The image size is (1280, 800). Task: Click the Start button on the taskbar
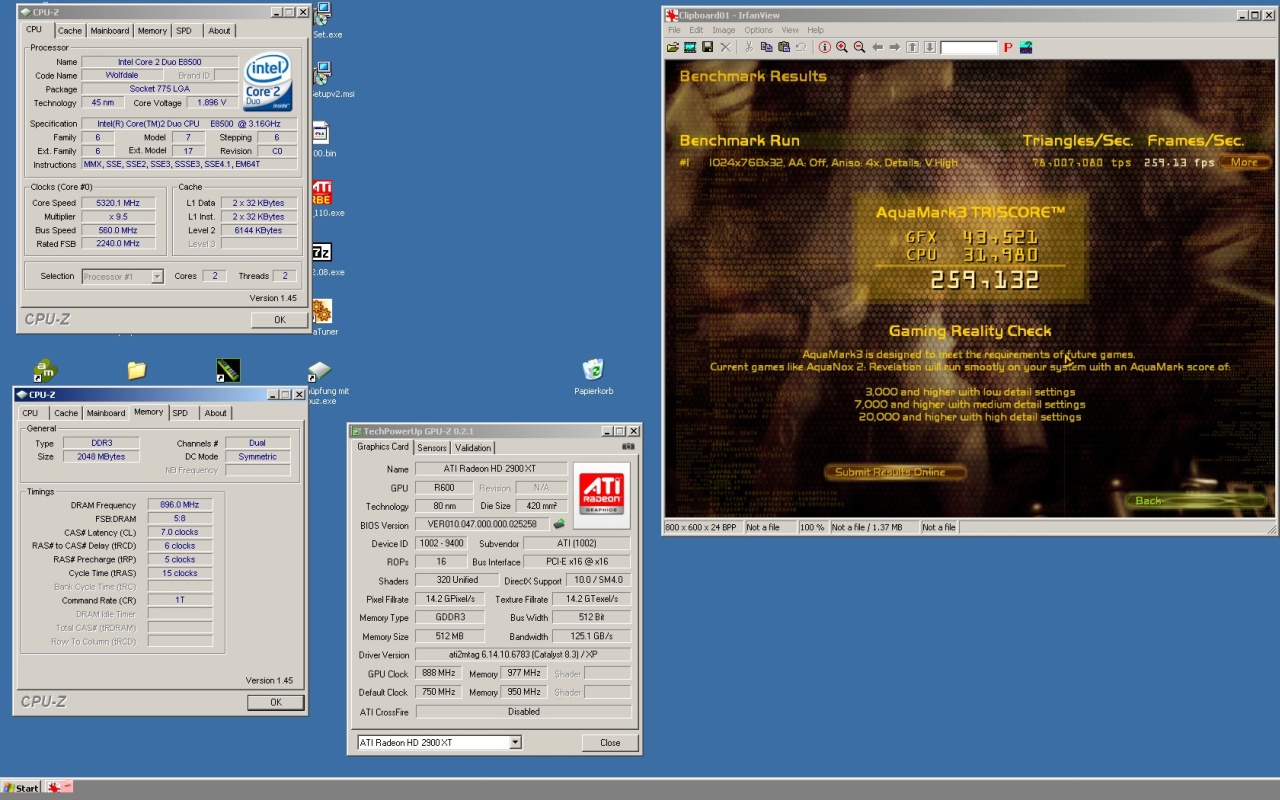pyautogui.click(x=21, y=788)
